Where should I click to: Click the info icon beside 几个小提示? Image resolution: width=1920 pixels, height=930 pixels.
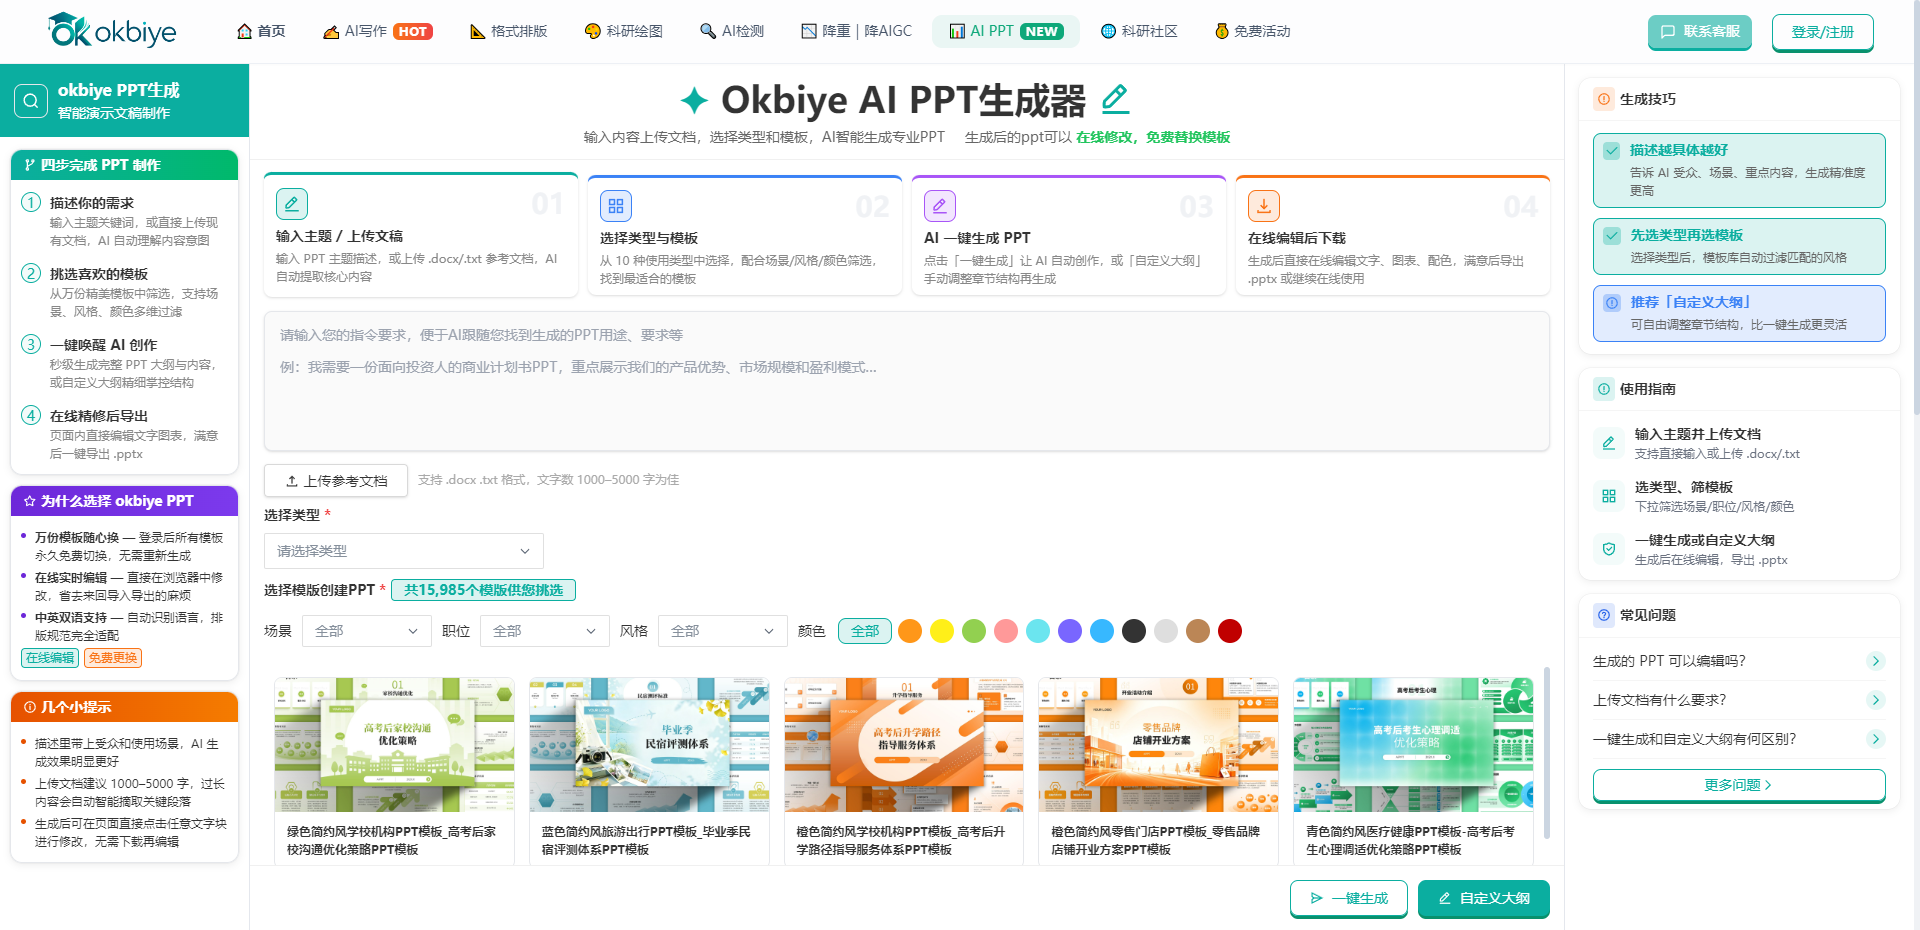(x=29, y=707)
